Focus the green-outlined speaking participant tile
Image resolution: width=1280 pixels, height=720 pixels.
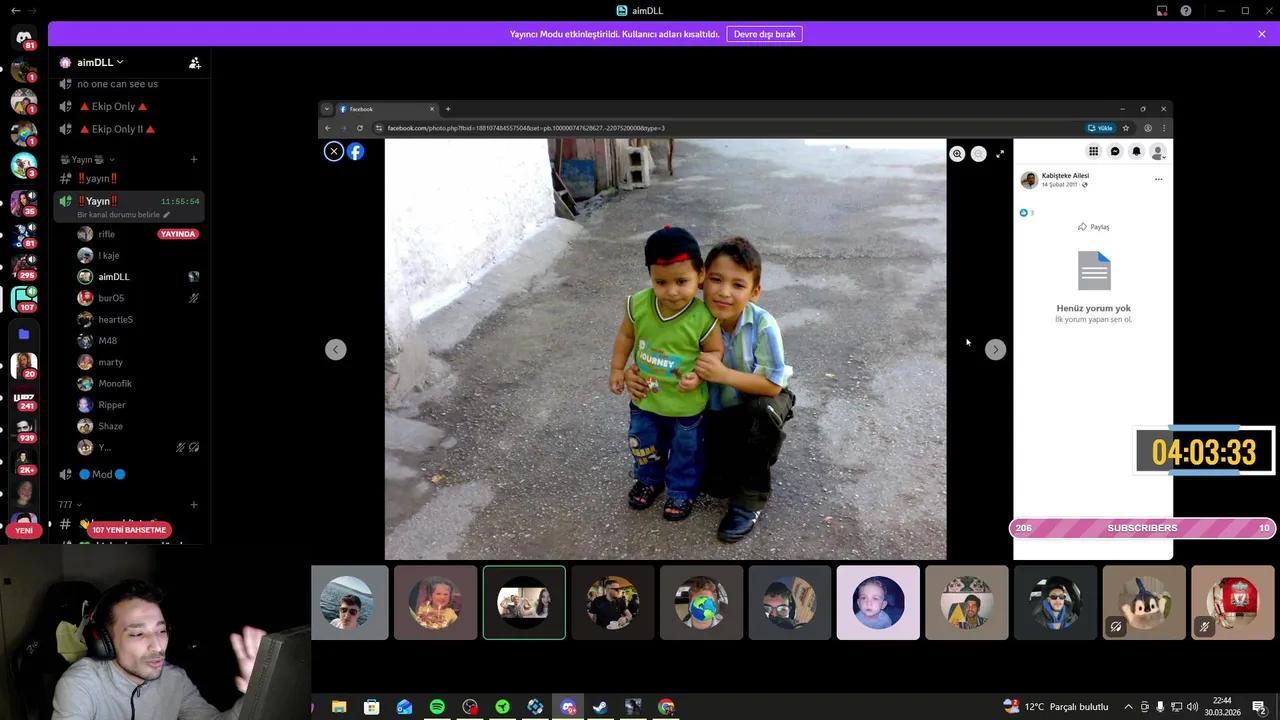(x=524, y=603)
